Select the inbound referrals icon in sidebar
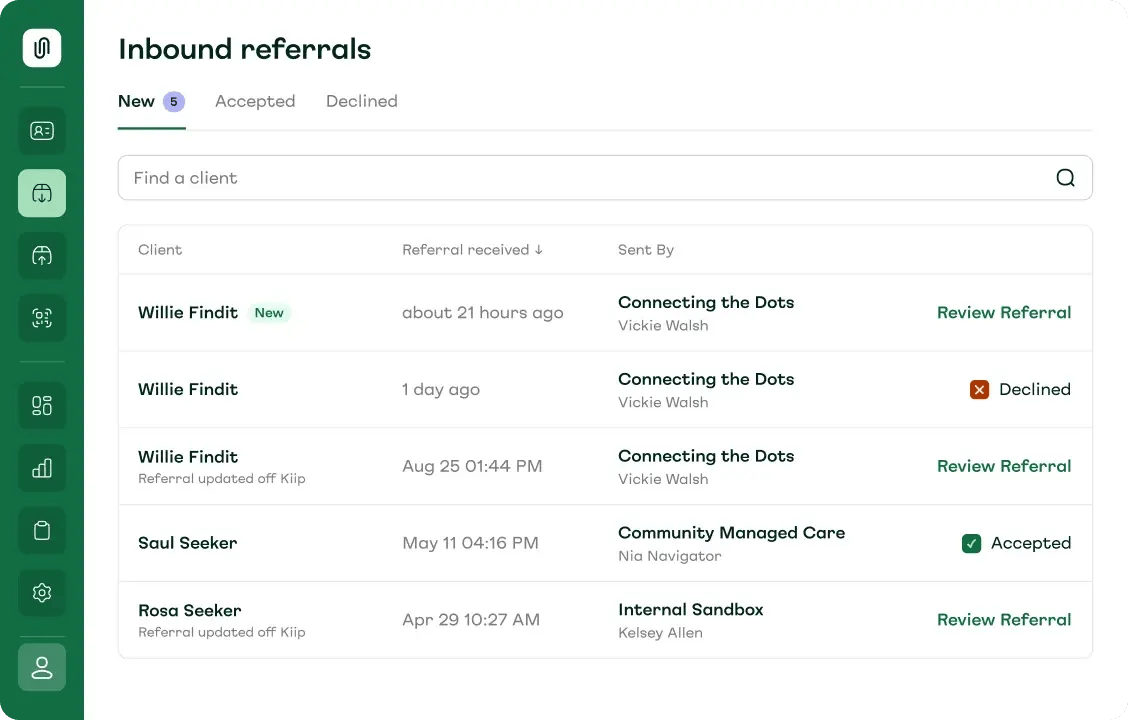Viewport: 1128px width, 720px height. click(x=42, y=193)
